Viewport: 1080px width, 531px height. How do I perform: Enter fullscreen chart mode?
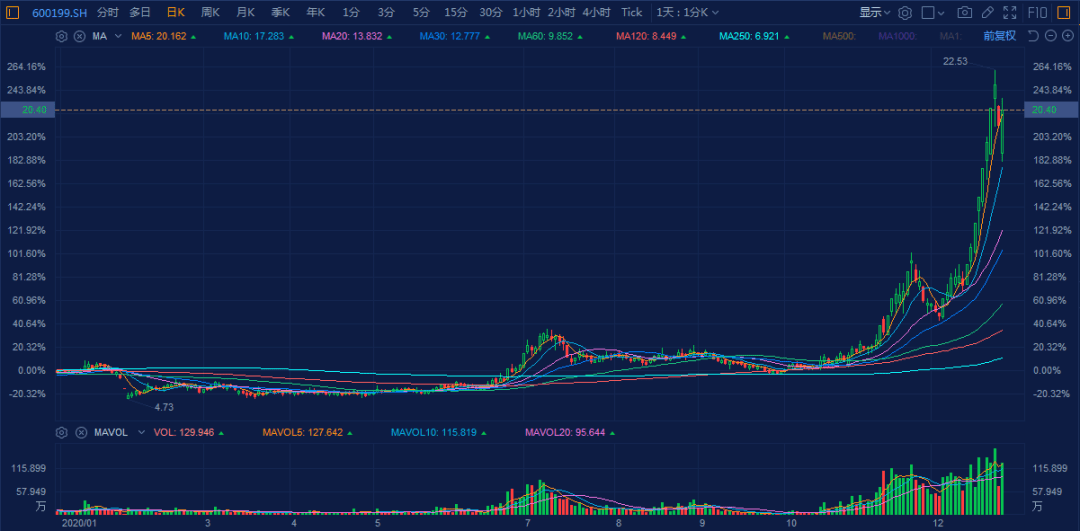point(1010,12)
